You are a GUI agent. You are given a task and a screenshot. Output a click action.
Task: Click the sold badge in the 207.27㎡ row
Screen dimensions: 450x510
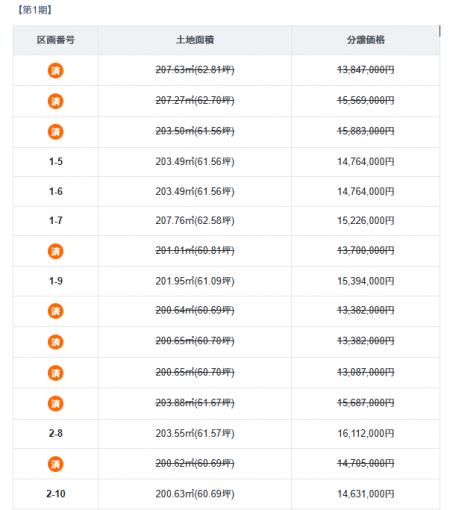pyautogui.click(x=56, y=101)
